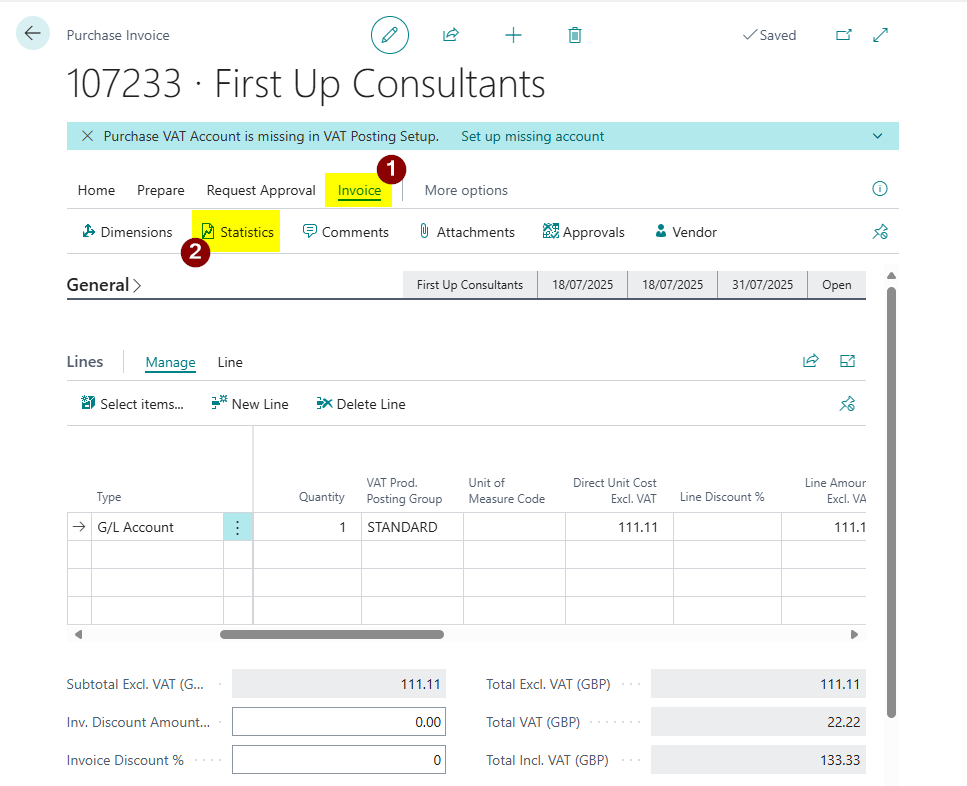Click the trash delete icon

575,35
